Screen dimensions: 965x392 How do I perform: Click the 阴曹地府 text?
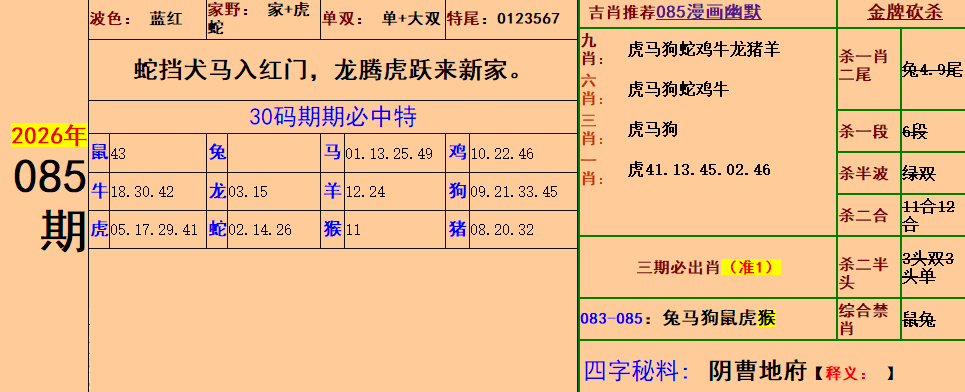click(758, 371)
